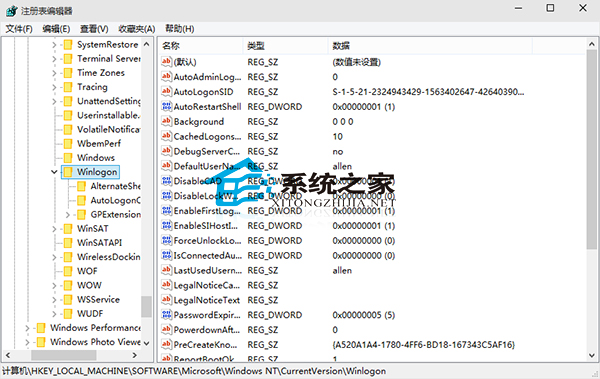Click the Tracing folder icon

tap(68, 87)
